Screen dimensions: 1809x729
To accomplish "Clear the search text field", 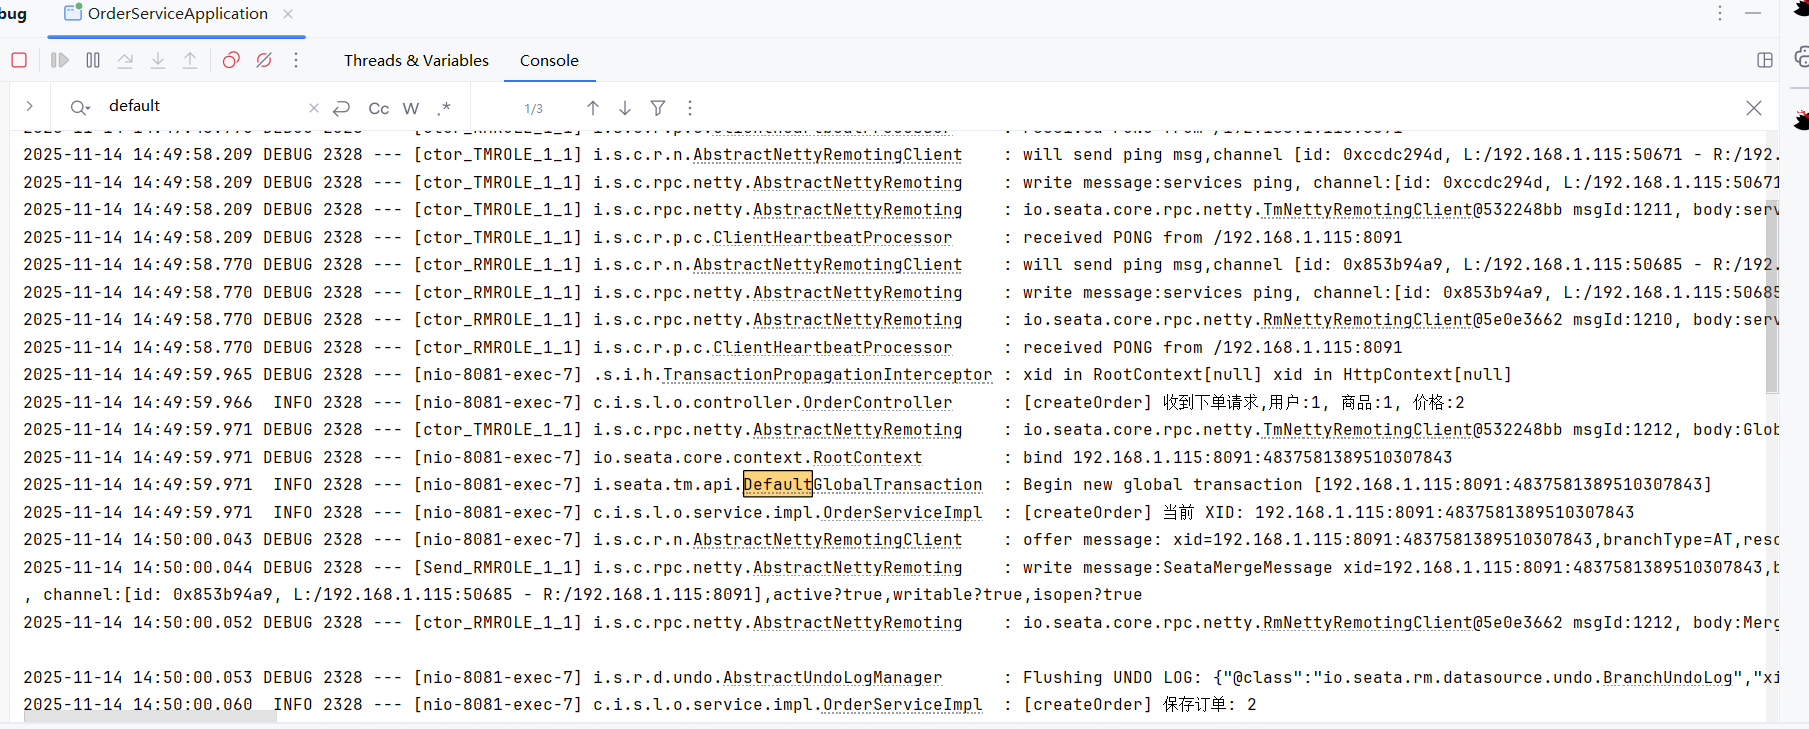I will pyautogui.click(x=314, y=107).
